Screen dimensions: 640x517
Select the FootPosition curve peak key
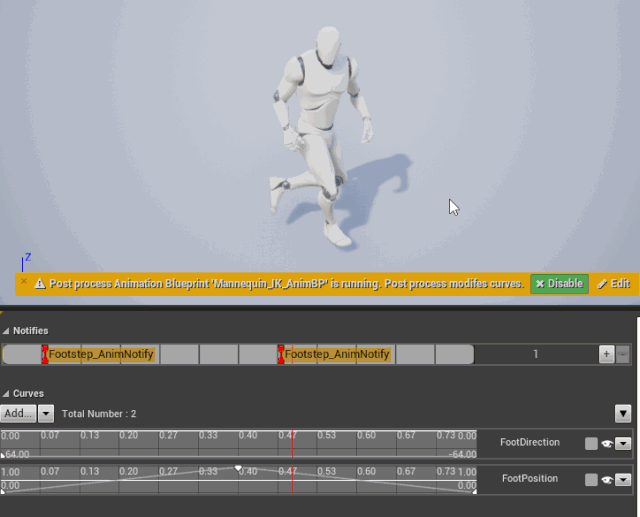point(238,468)
